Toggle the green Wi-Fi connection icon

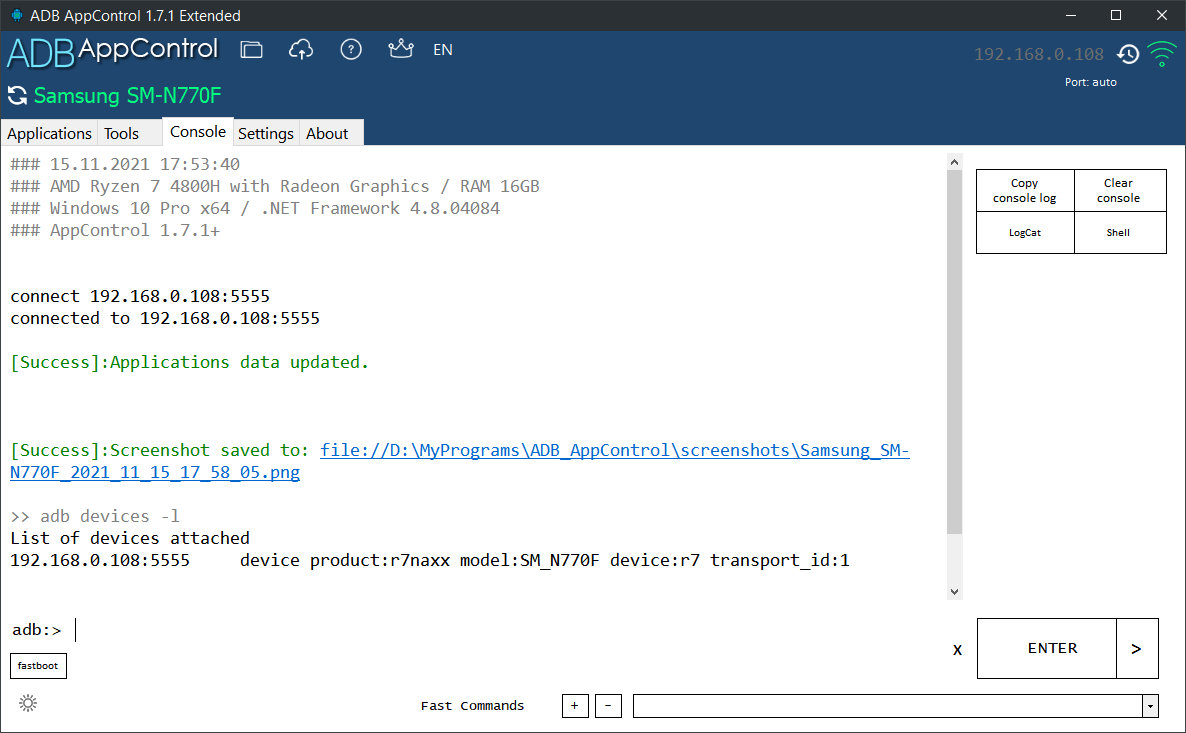coord(1162,54)
